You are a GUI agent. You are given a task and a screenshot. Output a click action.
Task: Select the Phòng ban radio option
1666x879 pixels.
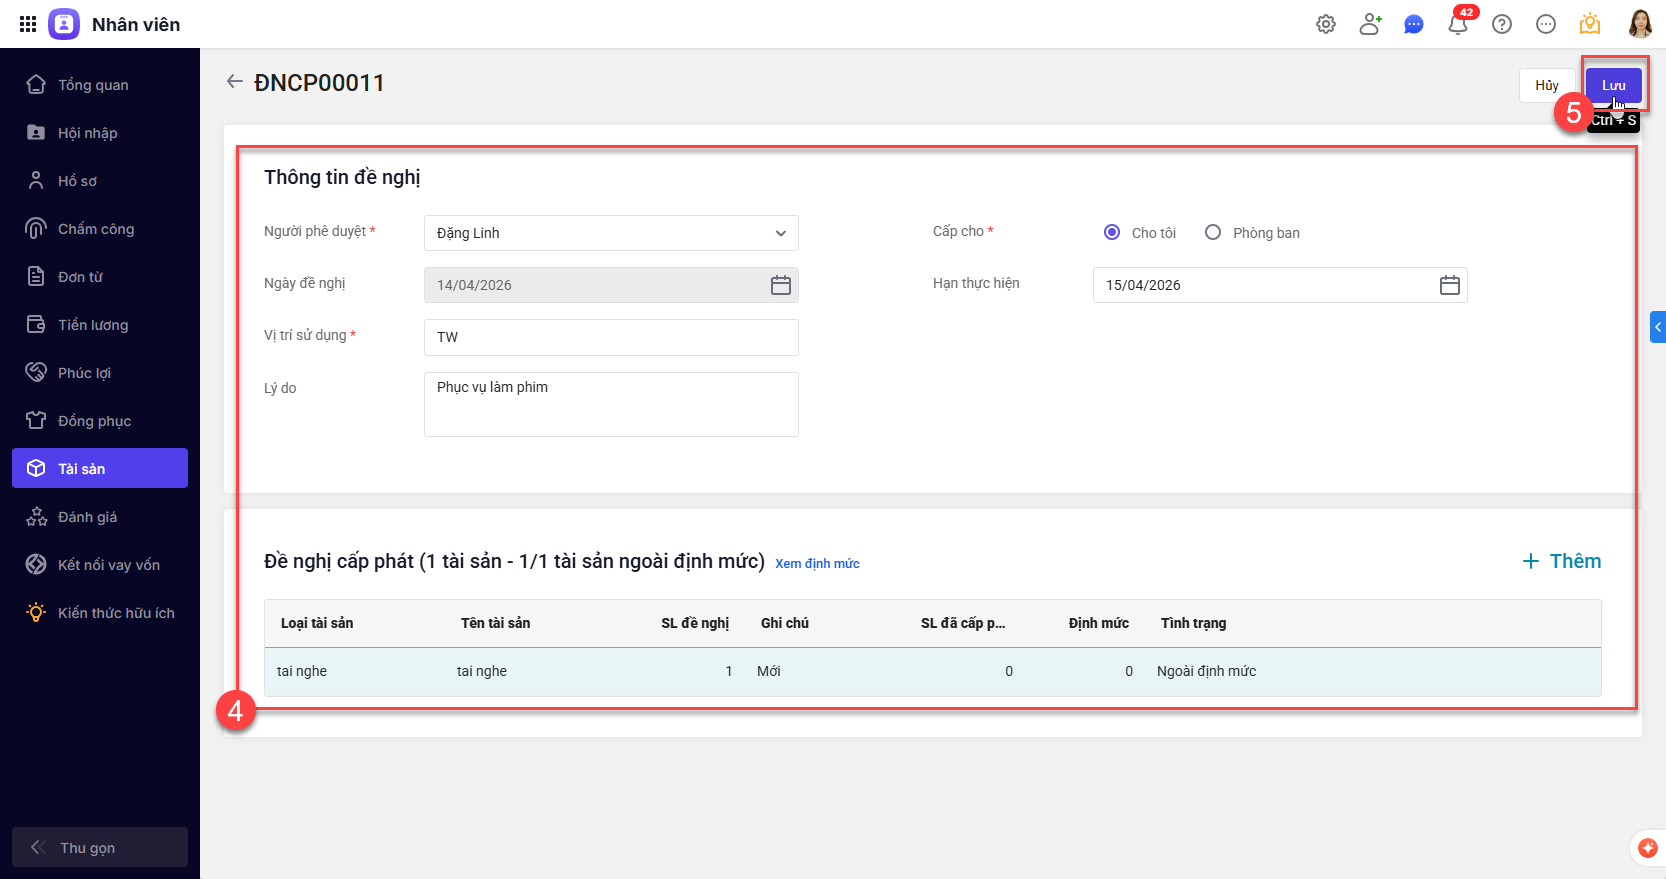click(1213, 232)
